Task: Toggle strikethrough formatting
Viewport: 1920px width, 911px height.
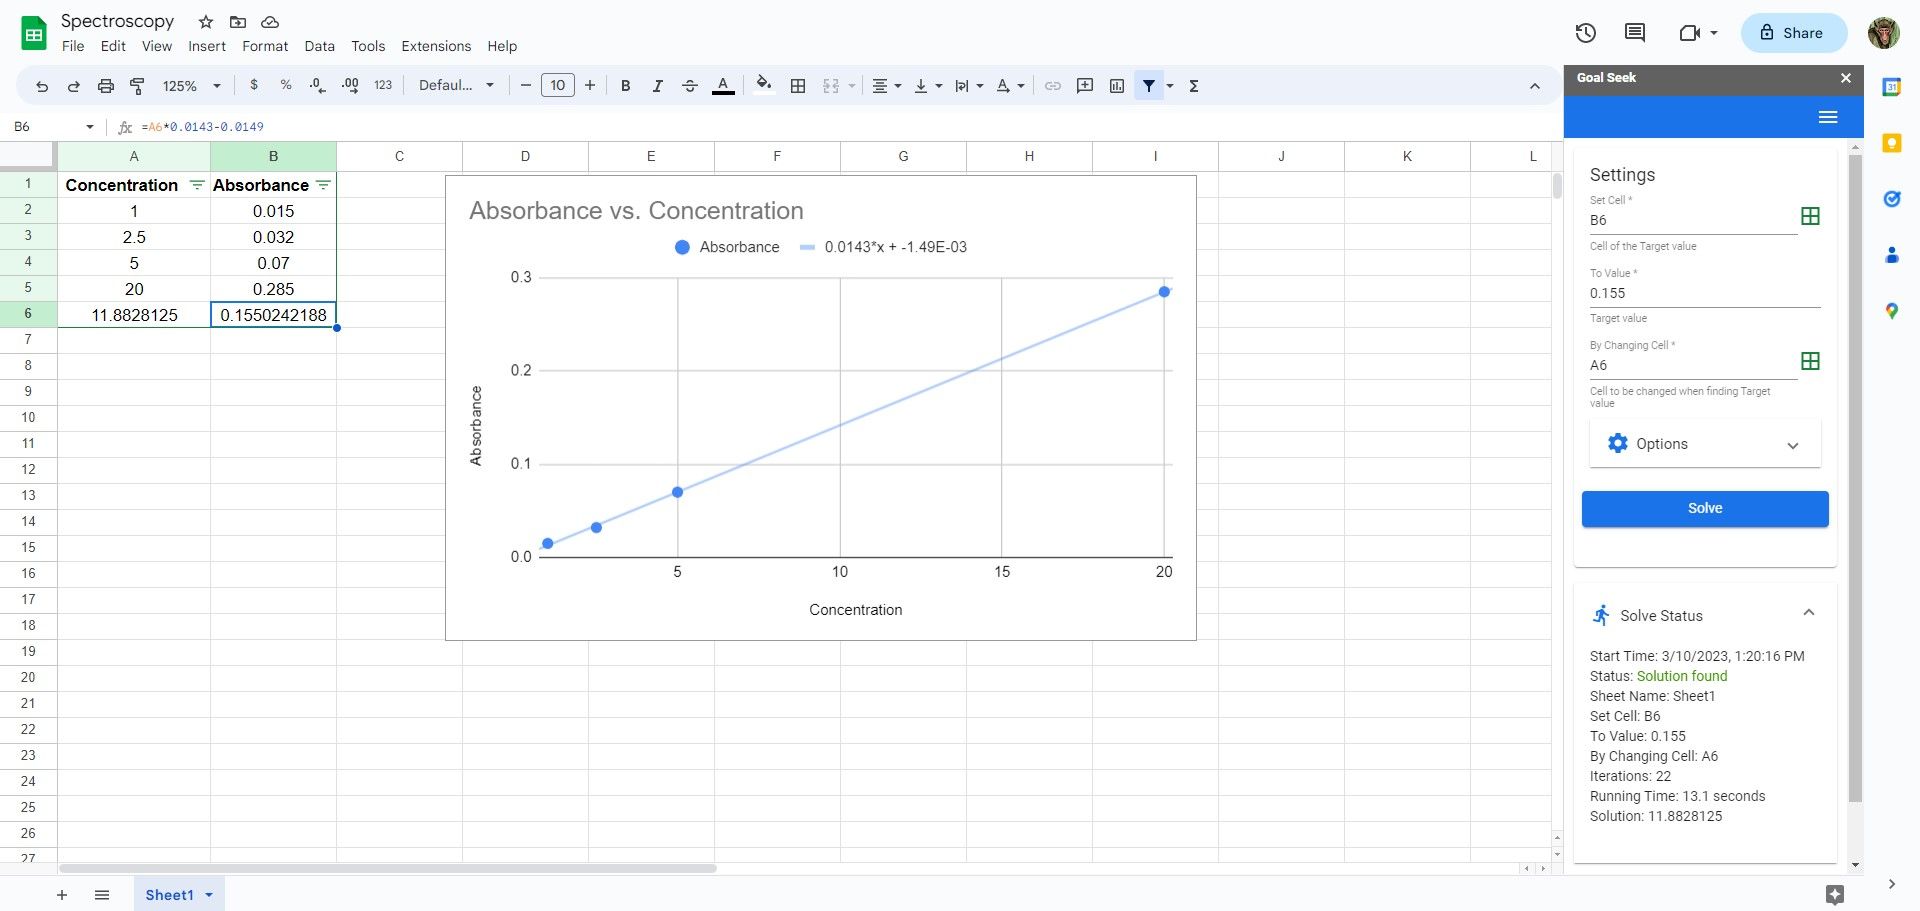Action: point(689,86)
